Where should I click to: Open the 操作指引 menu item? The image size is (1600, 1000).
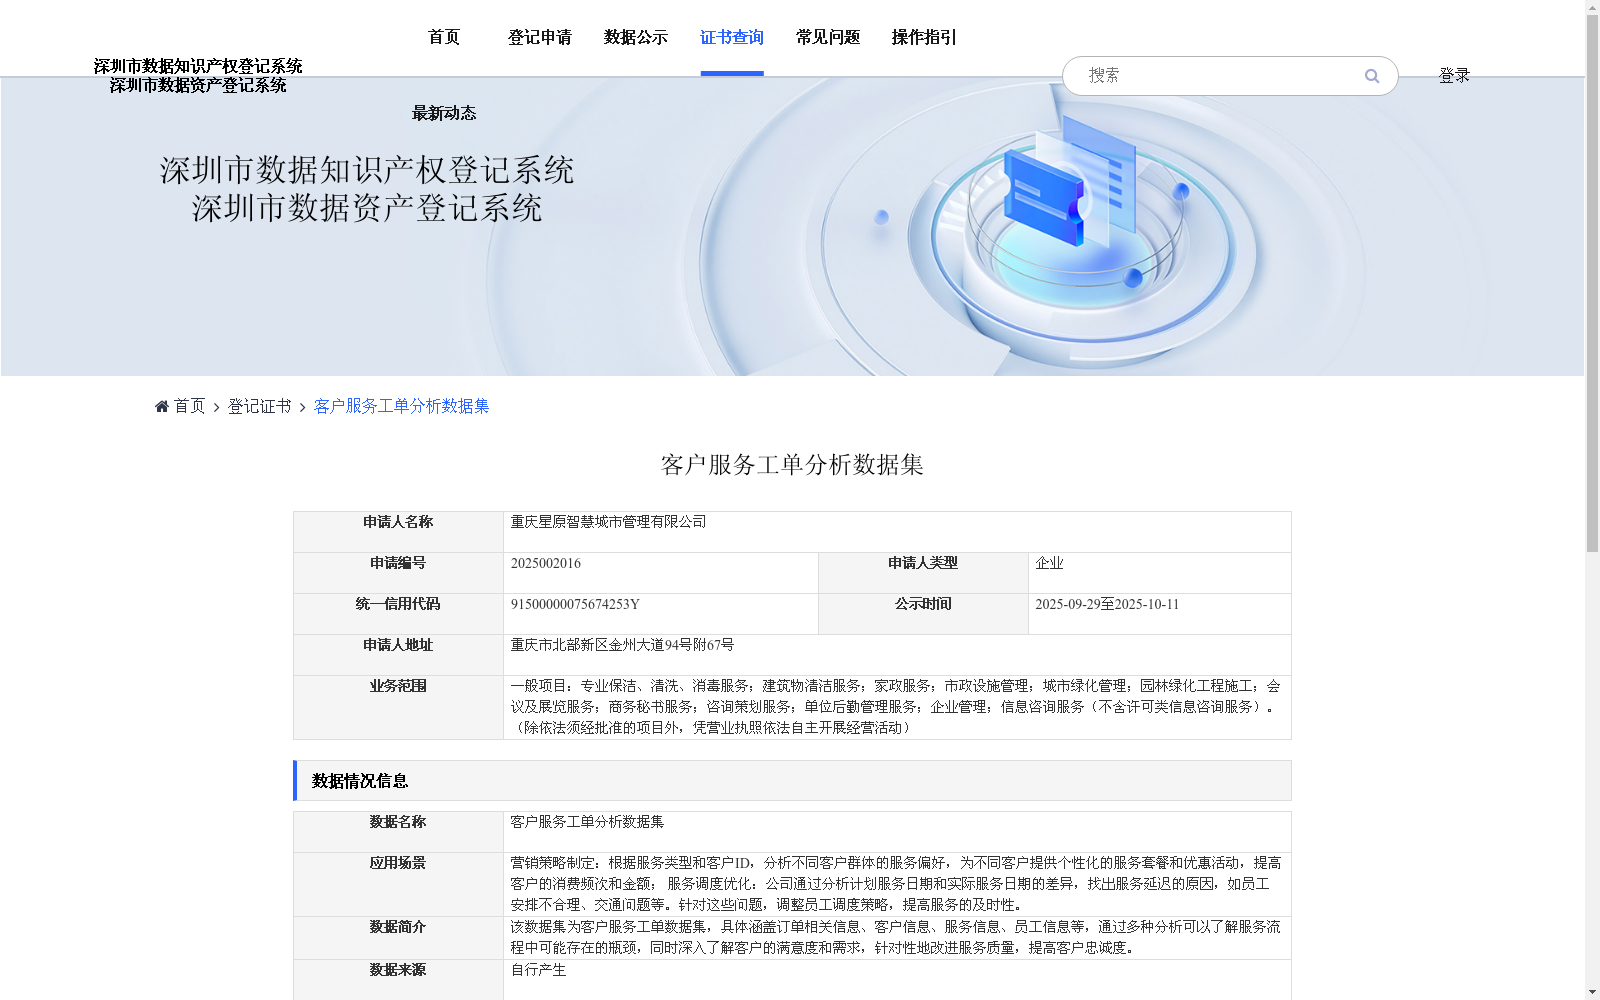click(x=924, y=37)
